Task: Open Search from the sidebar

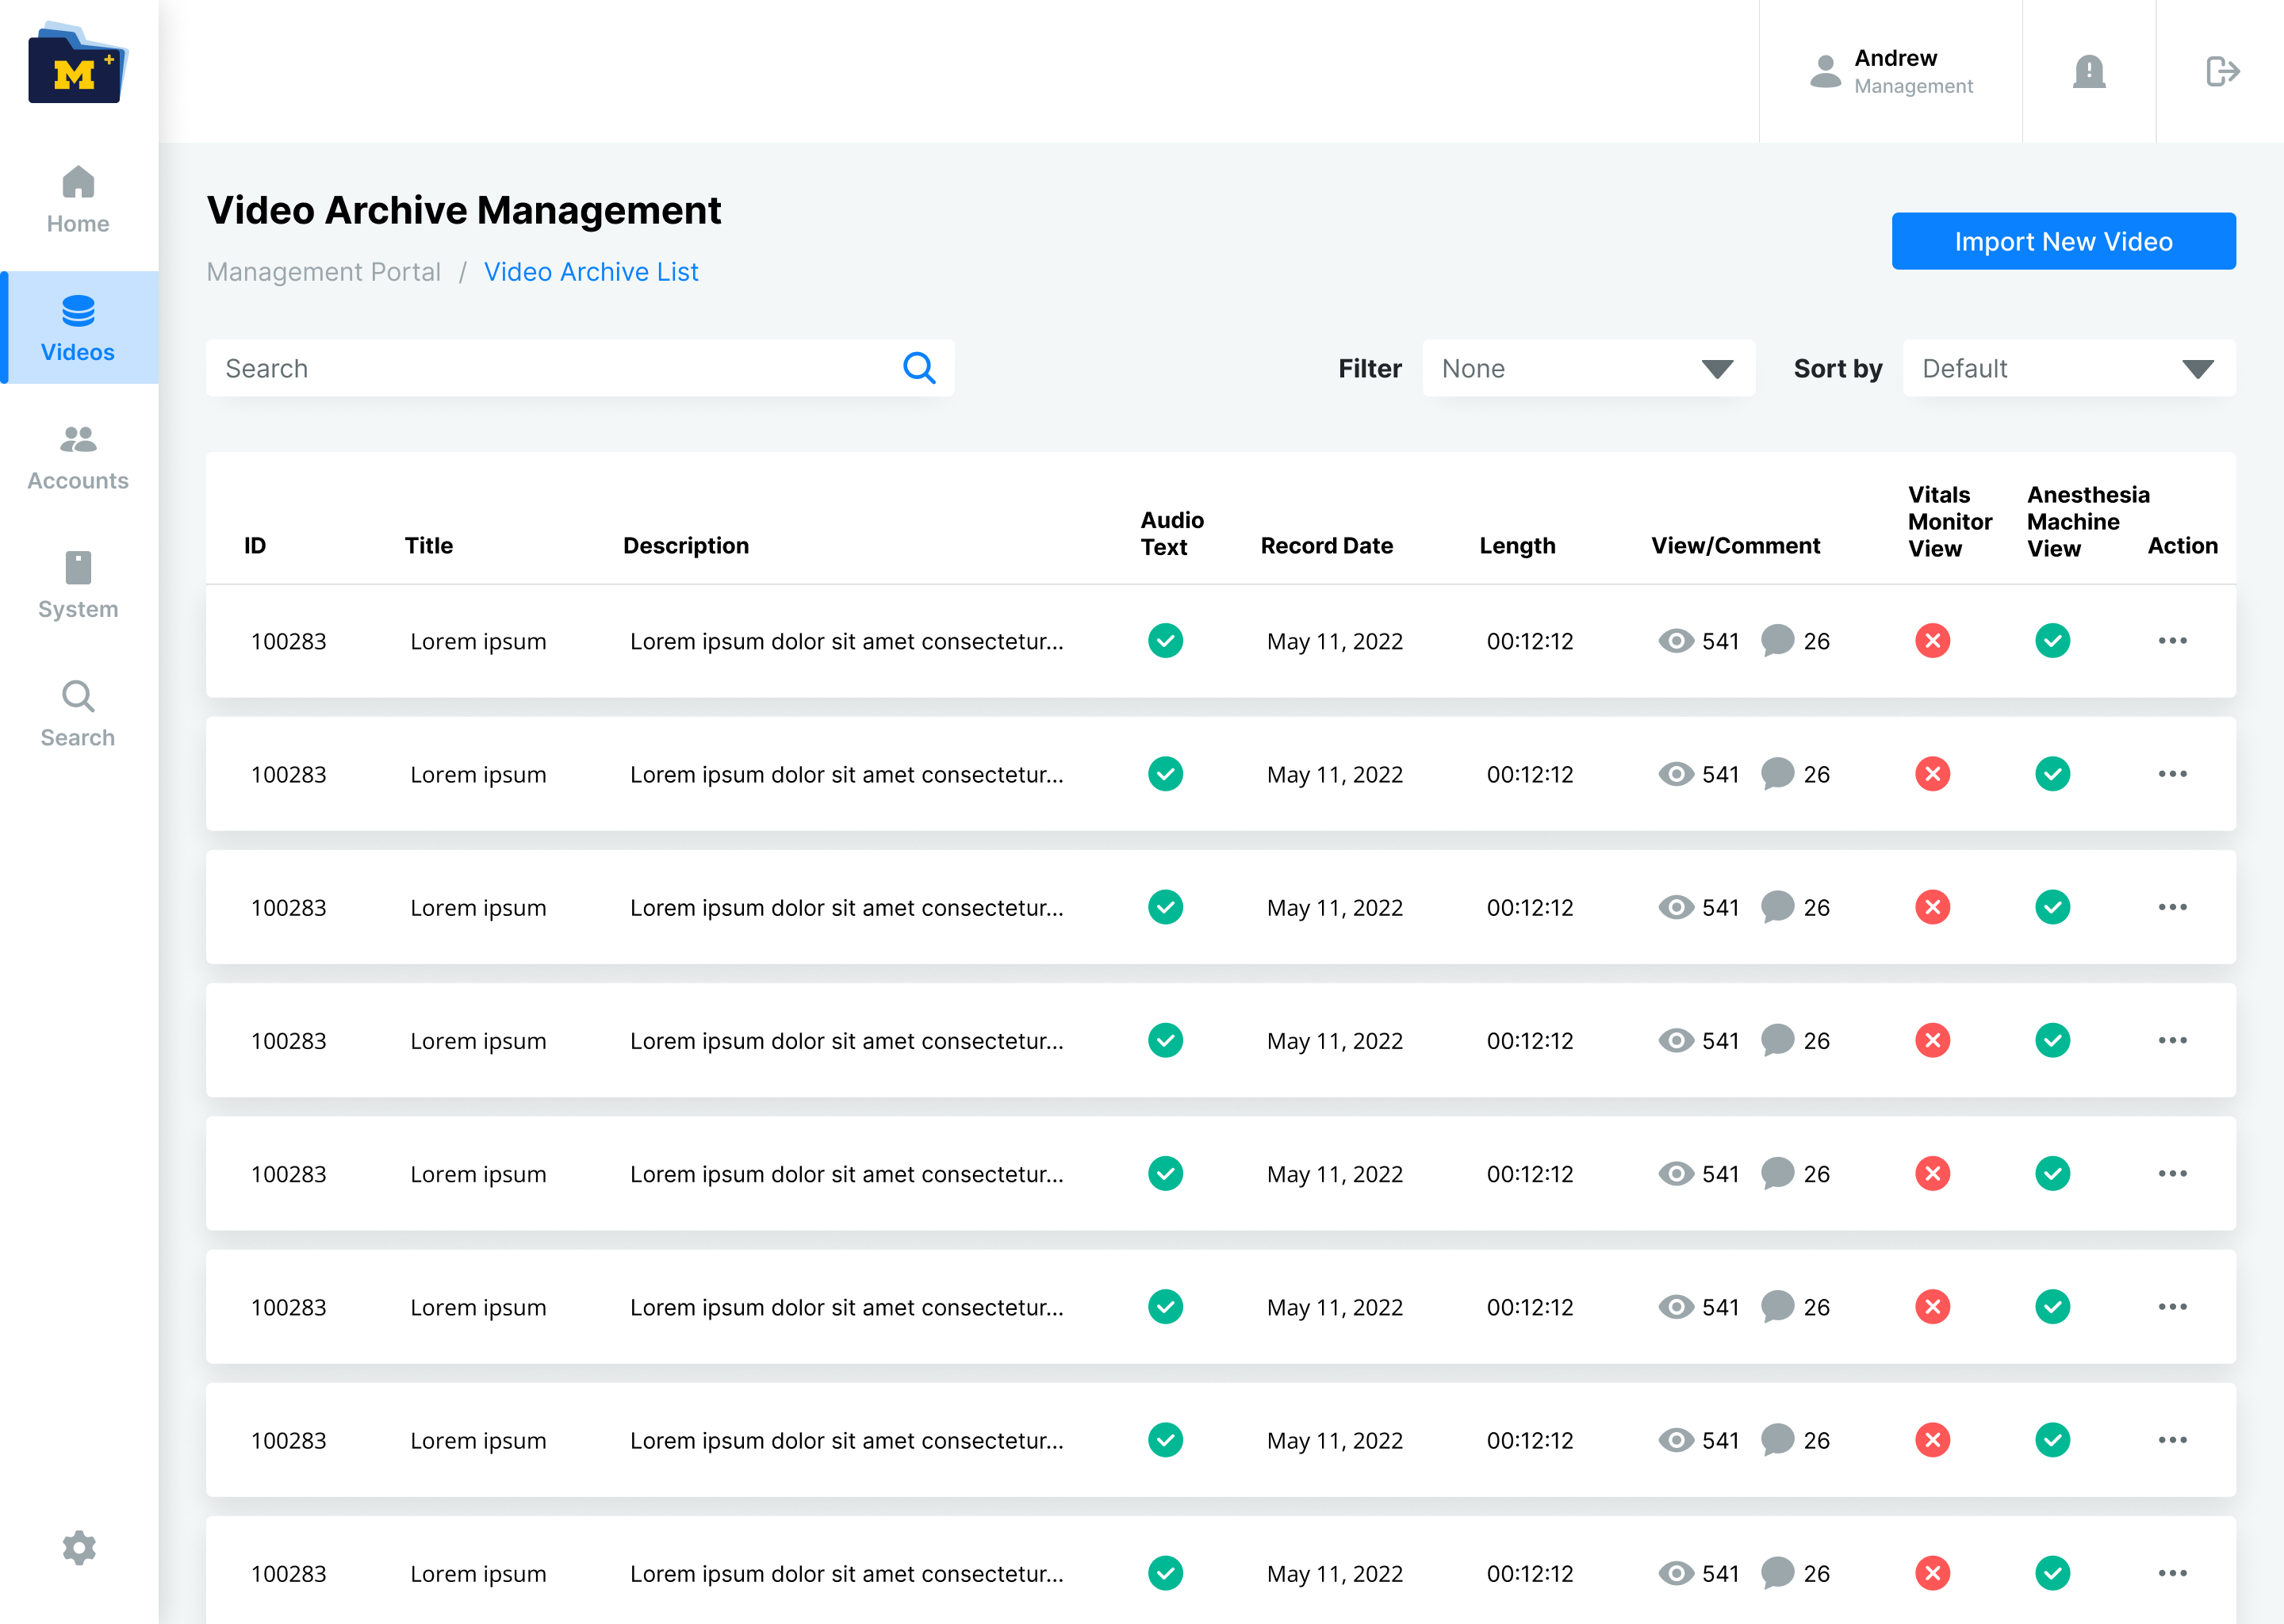Action: (x=78, y=714)
